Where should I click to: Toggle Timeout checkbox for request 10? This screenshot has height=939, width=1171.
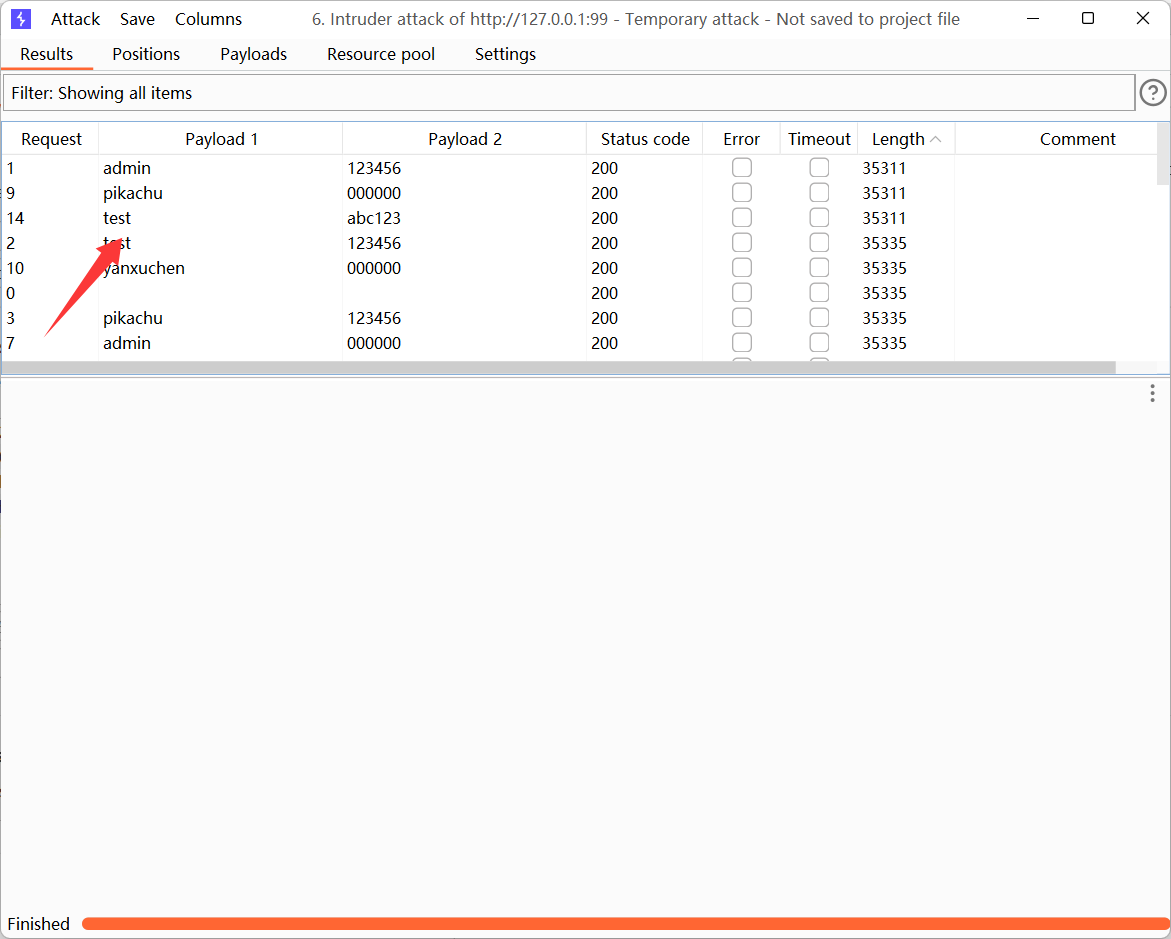click(819, 267)
